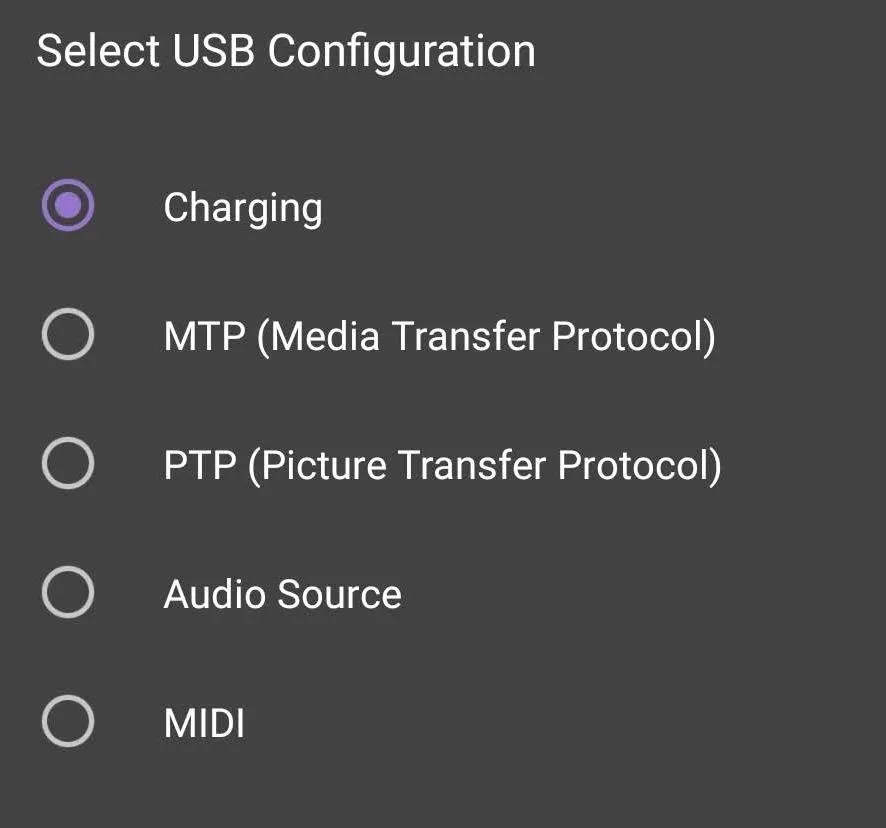Select the MTP radio button circle
This screenshot has height=828, width=886.
pos(68,334)
